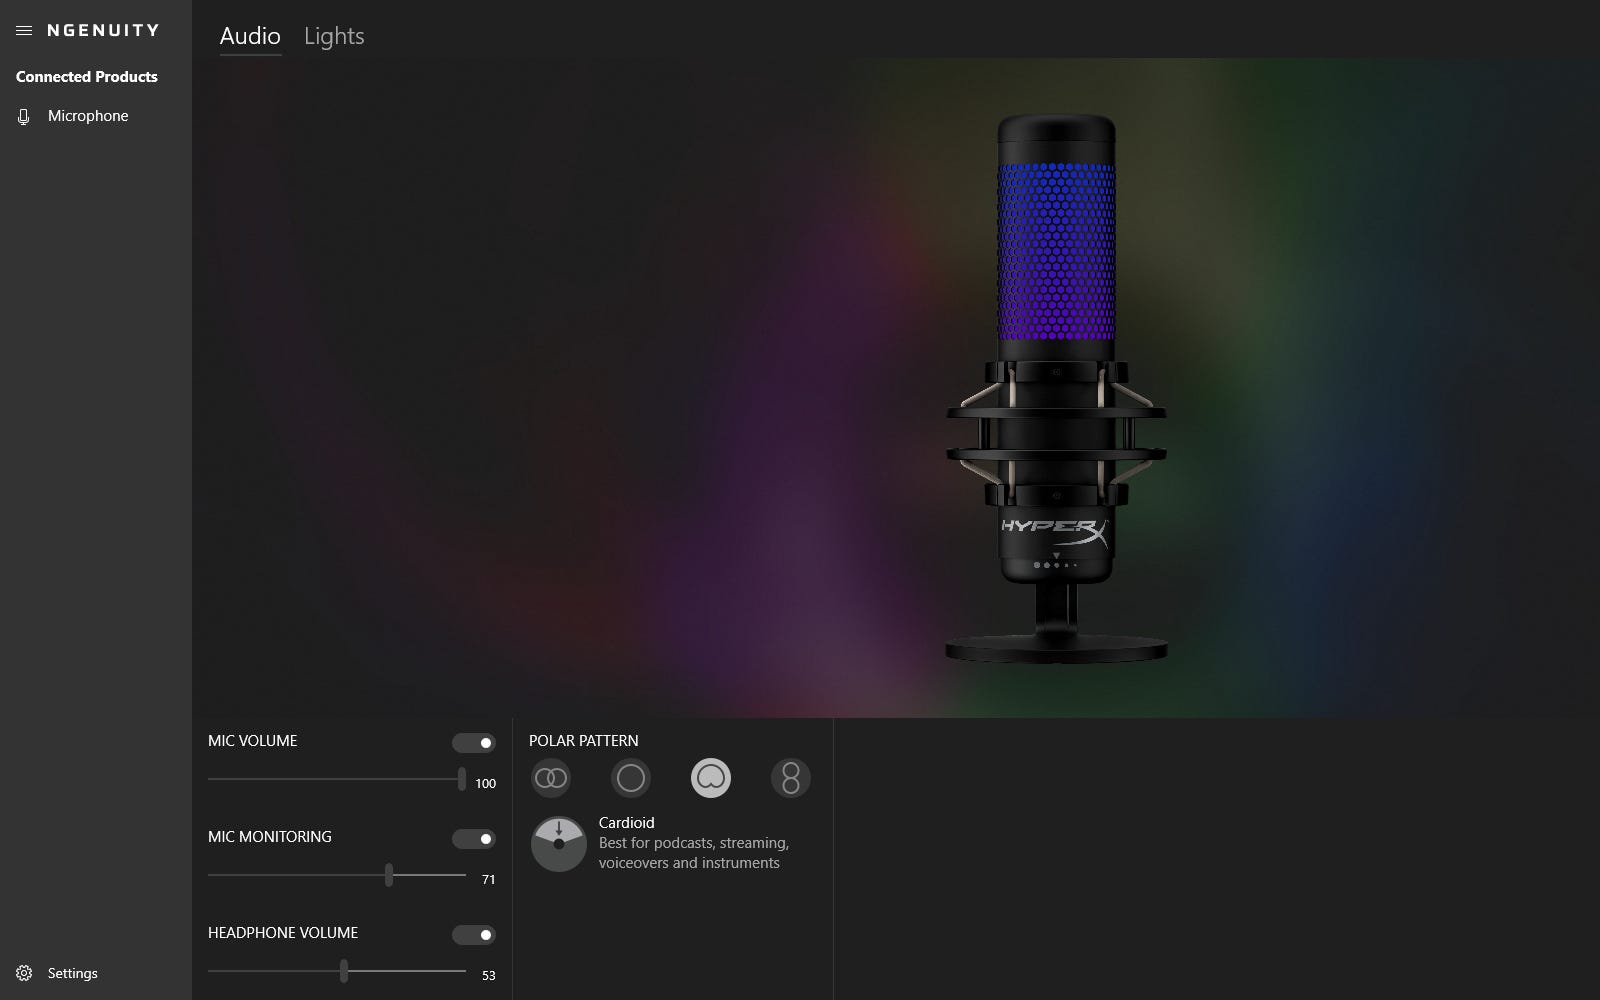Click the Settings gear icon
The height and width of the screenshot is (1000, 1600).
pyautogui.click(x=24, y=973)
